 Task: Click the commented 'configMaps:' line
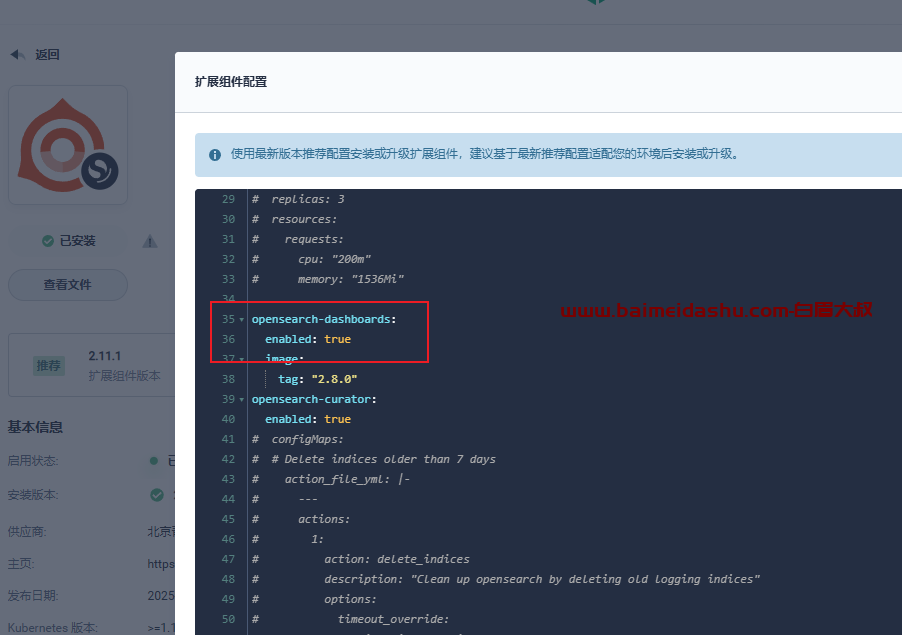tap(297, 439)
